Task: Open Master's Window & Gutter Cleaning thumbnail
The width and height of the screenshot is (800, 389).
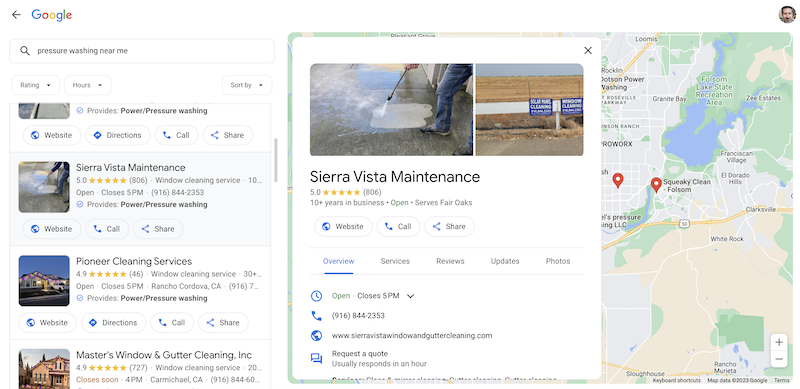Action: (44, 369)
